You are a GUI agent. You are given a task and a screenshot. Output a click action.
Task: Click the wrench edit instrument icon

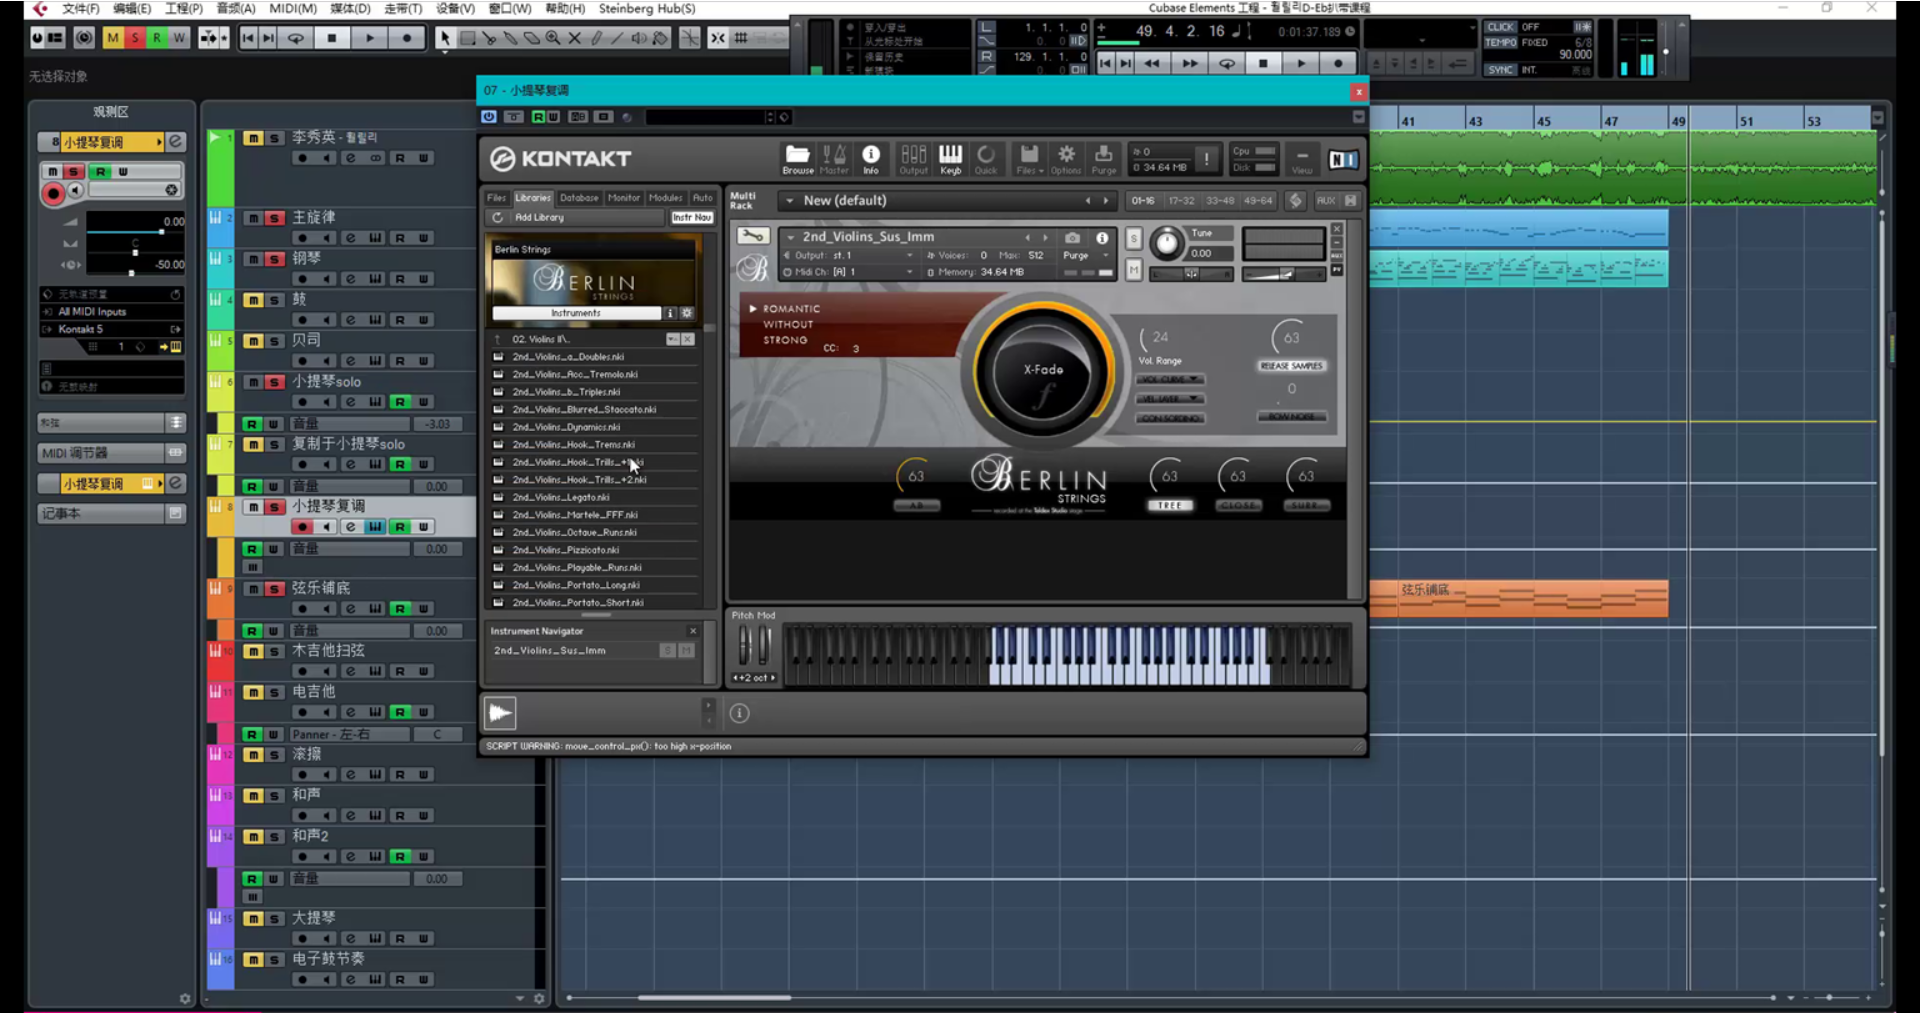point(753,236)
